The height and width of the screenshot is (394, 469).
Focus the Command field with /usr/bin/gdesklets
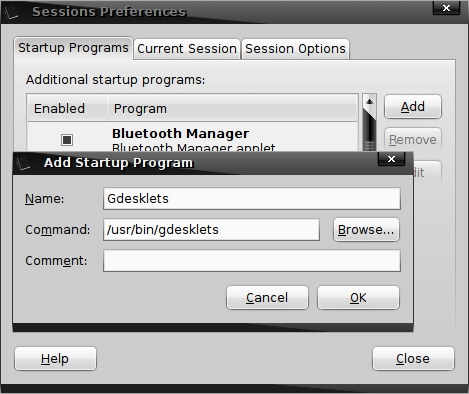coord(211,230)
